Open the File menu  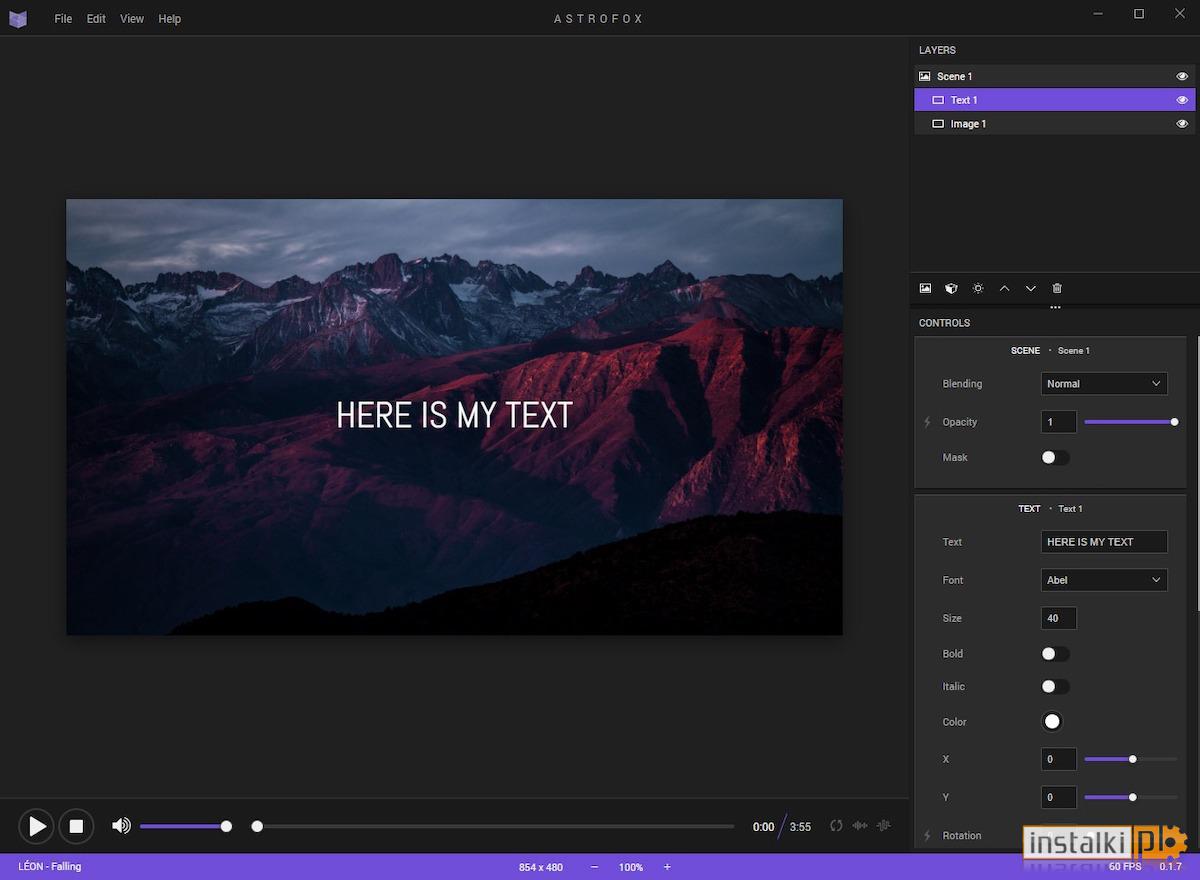tap(63, 19)
